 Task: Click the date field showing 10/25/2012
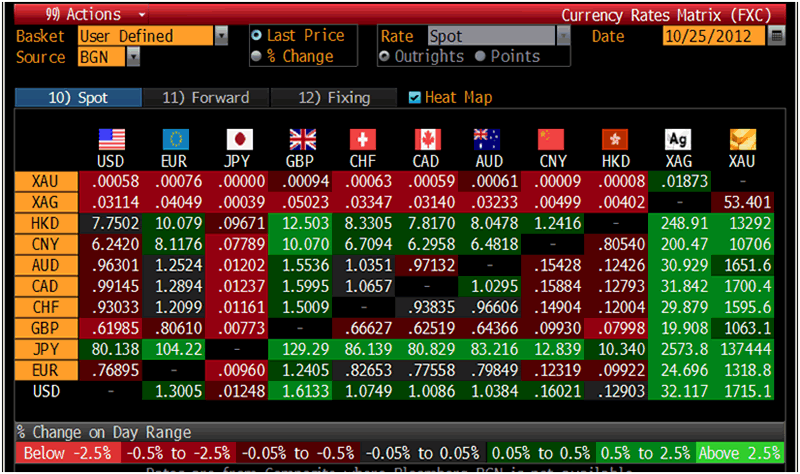click(x=713, y=37)
